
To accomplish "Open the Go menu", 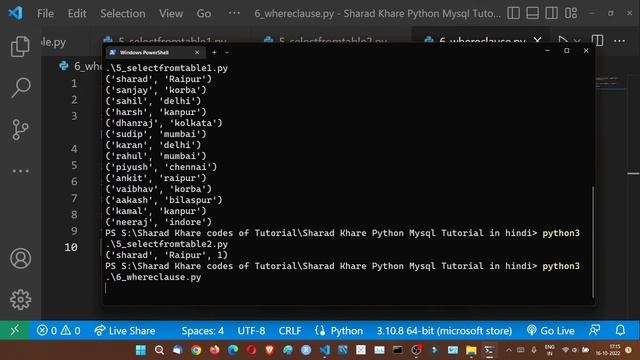I will [x=204, y=13].
